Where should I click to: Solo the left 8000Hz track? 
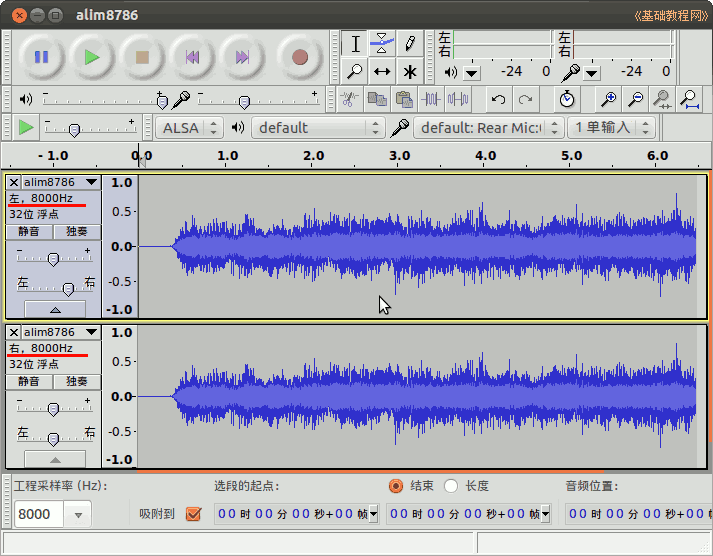tap(77, 231)
